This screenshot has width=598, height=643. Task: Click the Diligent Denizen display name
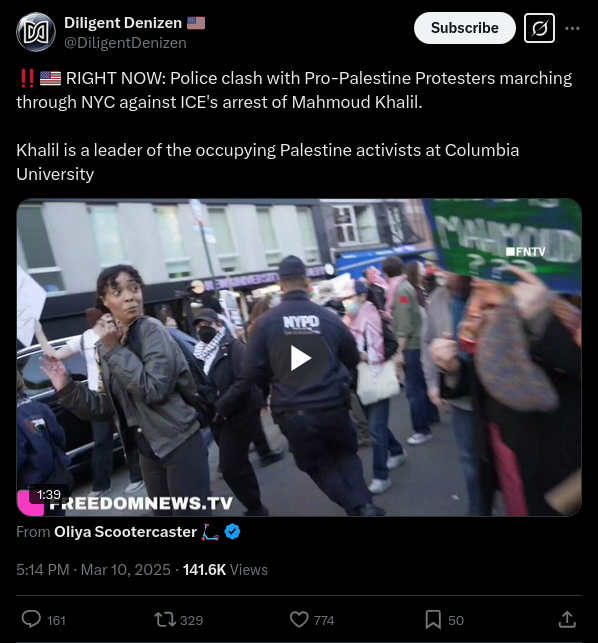point(123,23)
